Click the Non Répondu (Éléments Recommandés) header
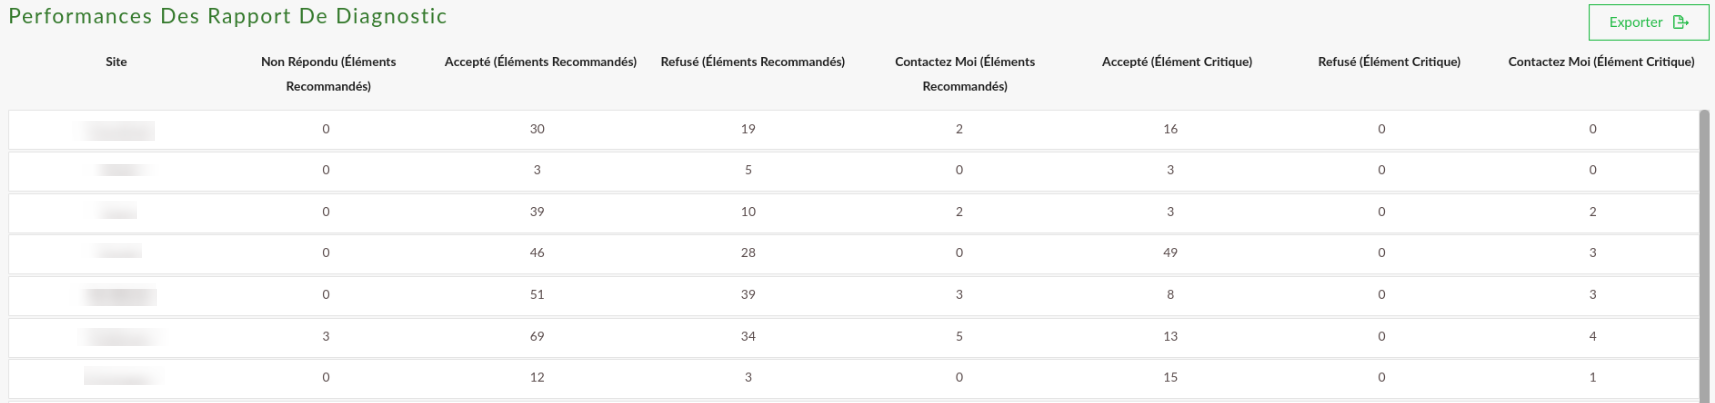This screenshot has width=1715, height=403. [x=328, y=74]
